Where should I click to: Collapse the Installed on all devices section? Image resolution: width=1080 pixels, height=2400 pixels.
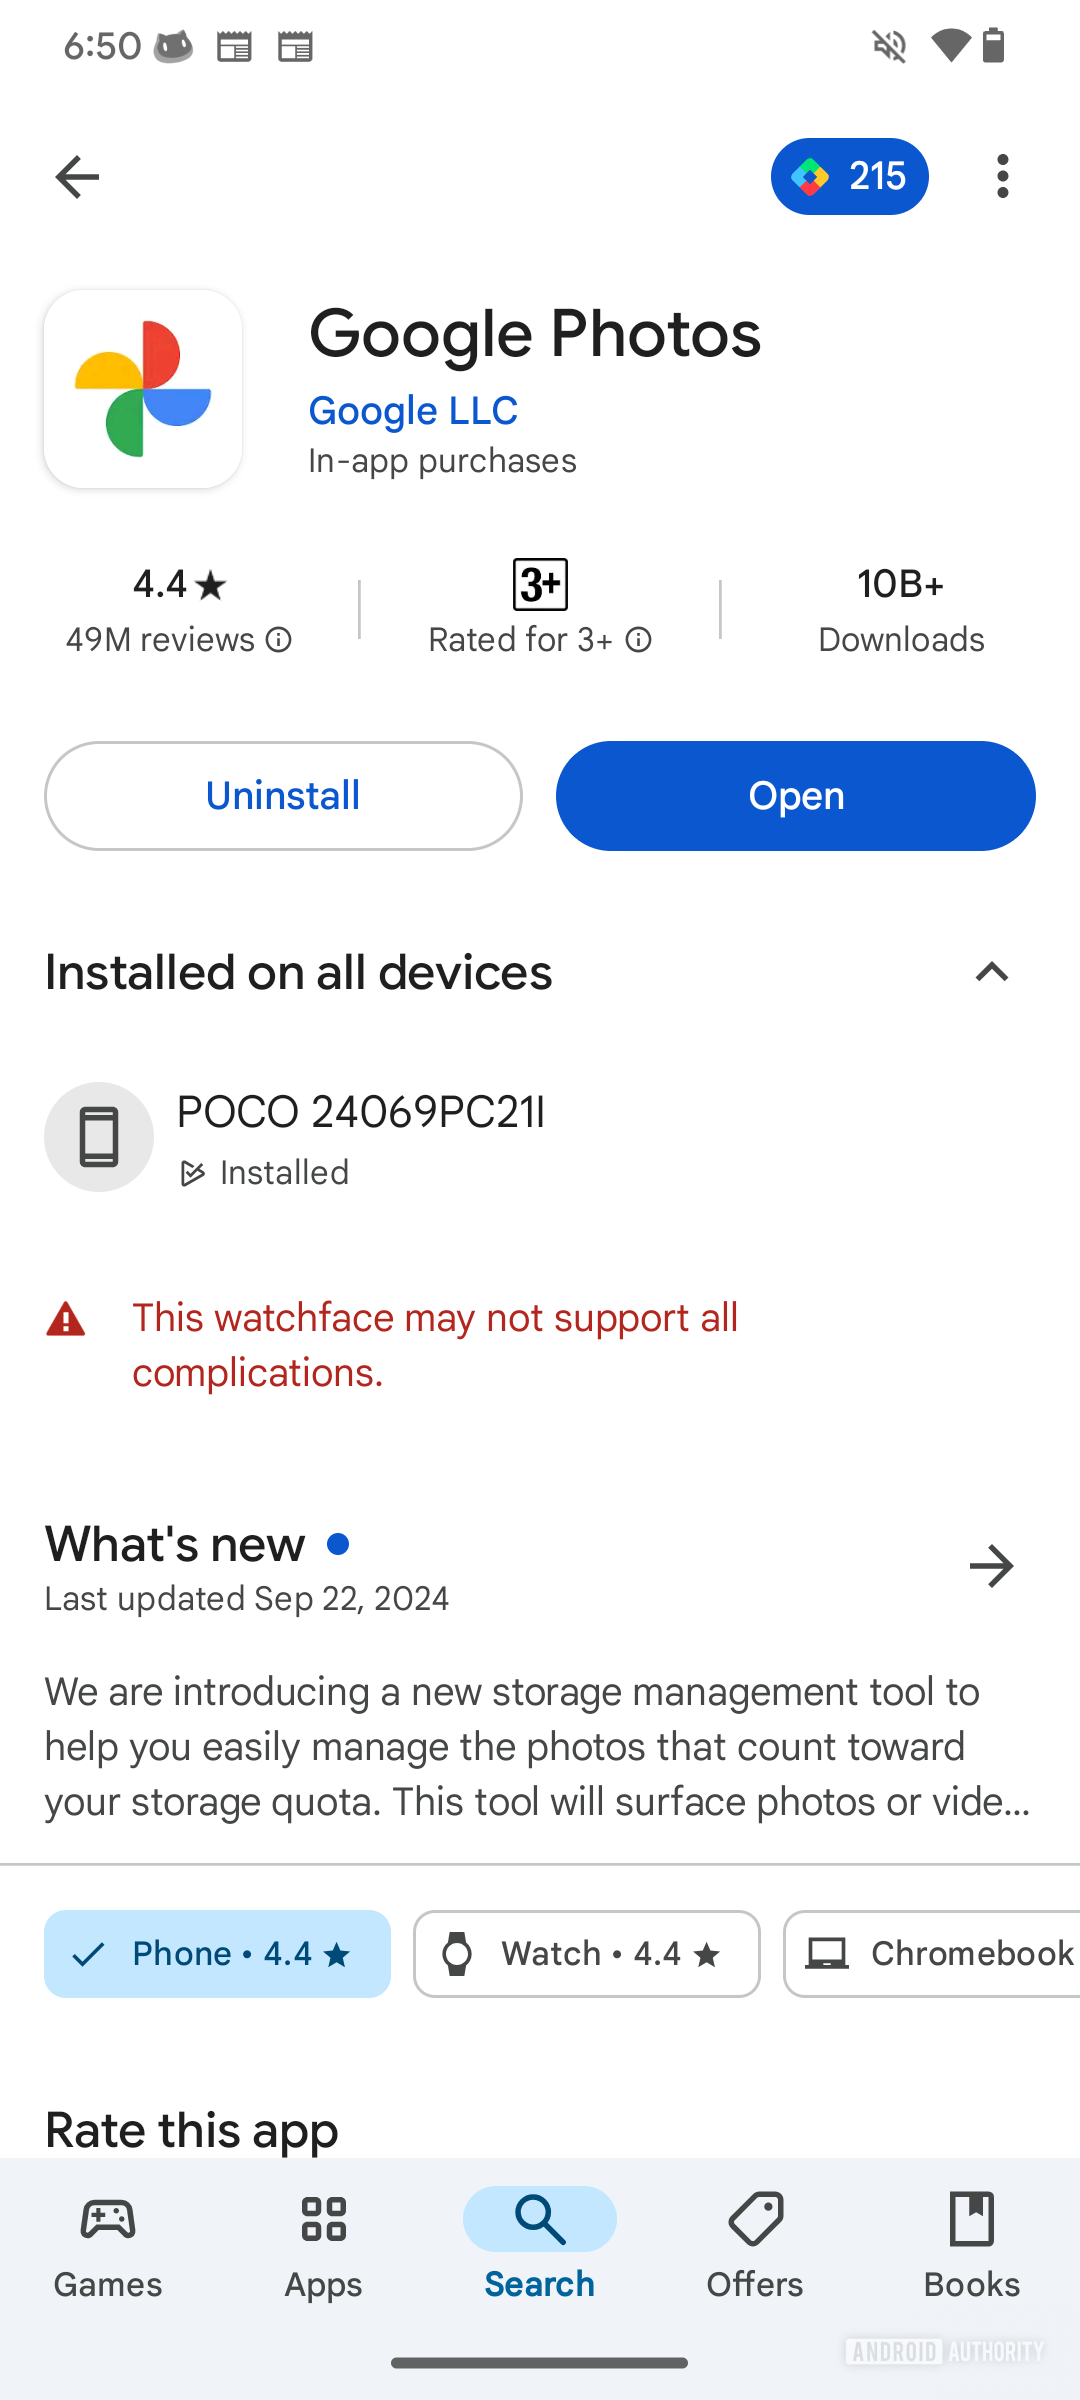991,972
